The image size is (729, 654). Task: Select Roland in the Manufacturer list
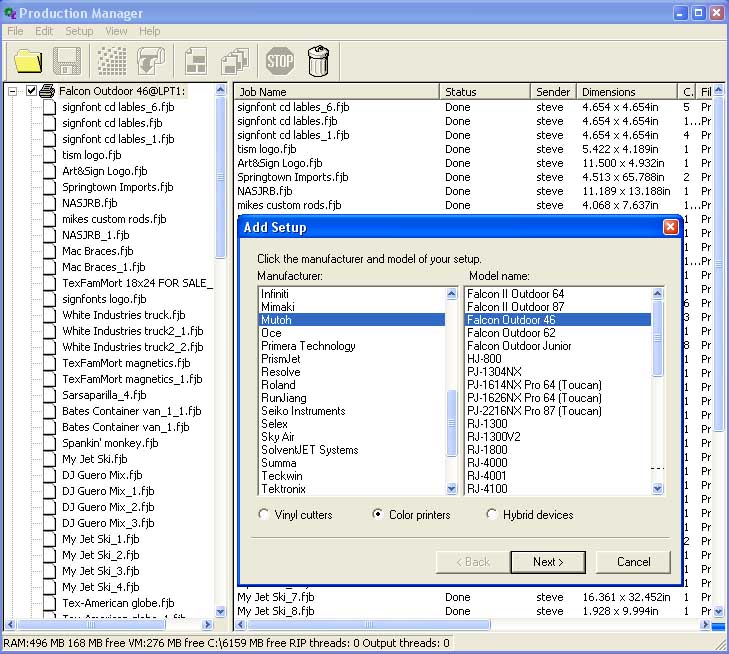pyautogui.click(x=351, y=385)
